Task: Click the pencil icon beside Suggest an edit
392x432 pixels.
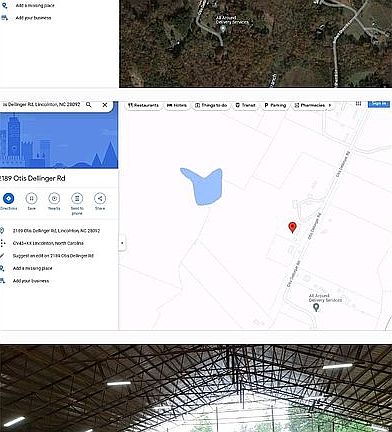Action: (2, 256)
